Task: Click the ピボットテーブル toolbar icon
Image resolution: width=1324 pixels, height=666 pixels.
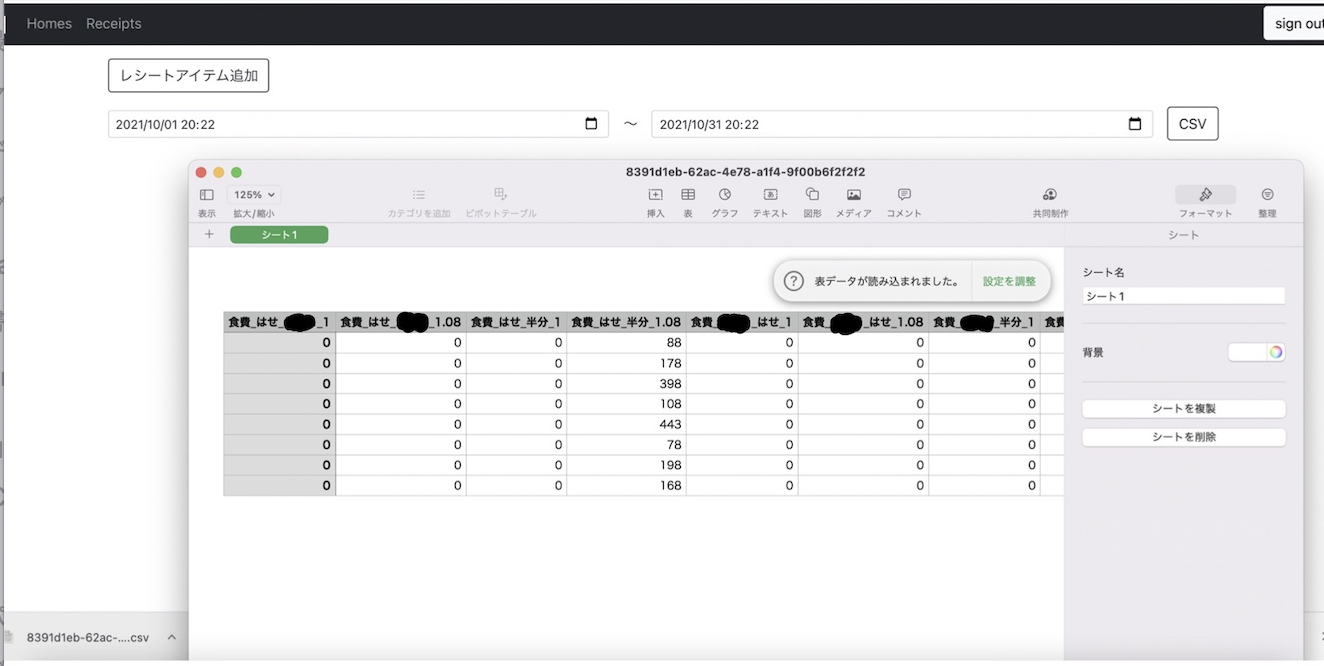Action: tap(501, 194)
